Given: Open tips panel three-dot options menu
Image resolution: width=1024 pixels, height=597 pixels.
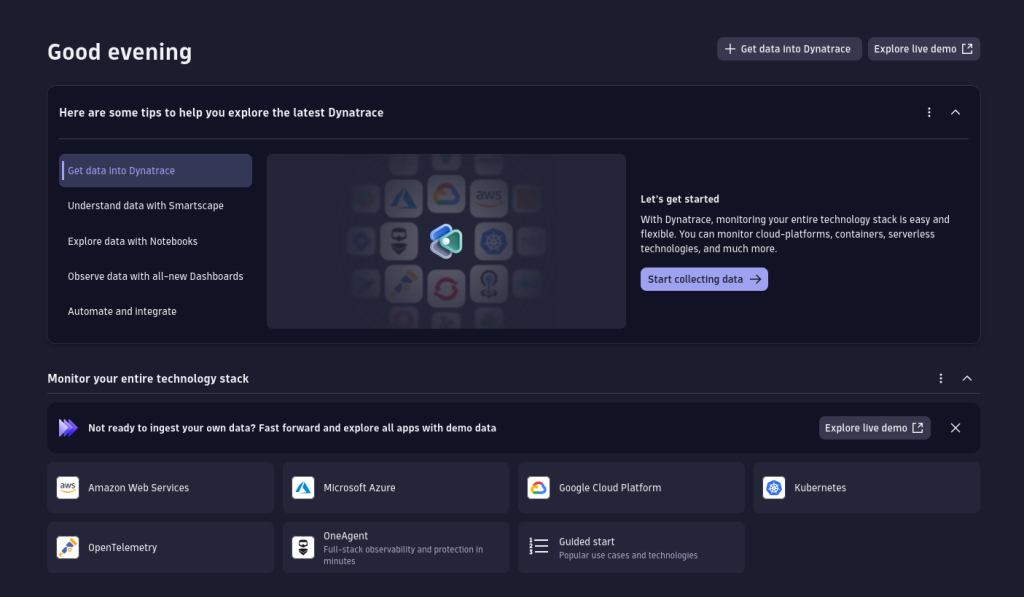Looking at the screenshot, I should 929,112.
